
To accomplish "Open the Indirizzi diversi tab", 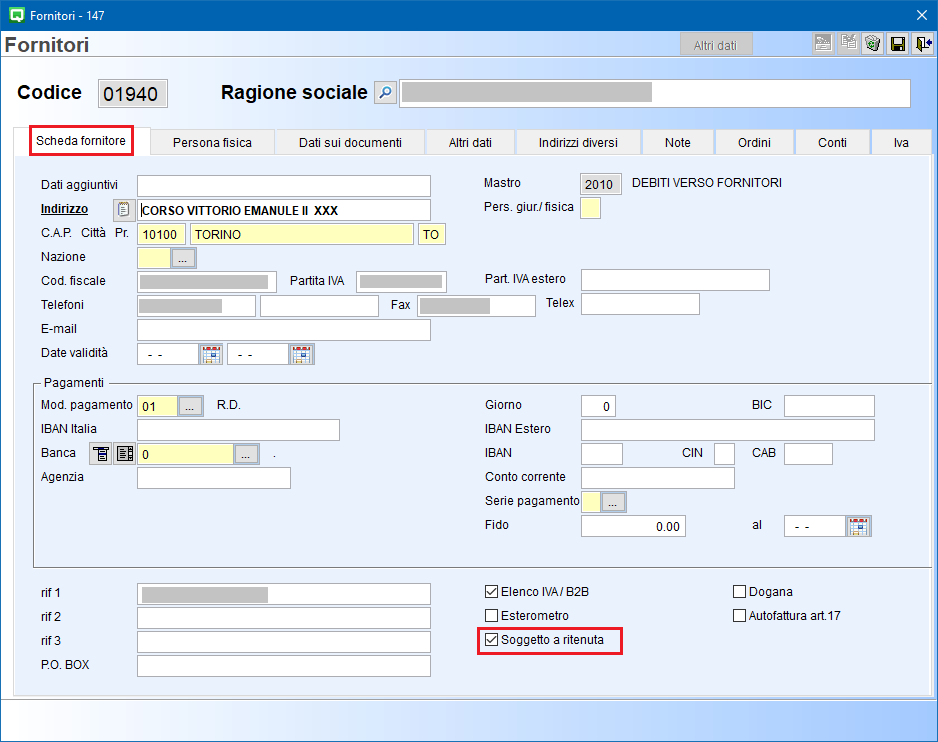I will [578, 143].
